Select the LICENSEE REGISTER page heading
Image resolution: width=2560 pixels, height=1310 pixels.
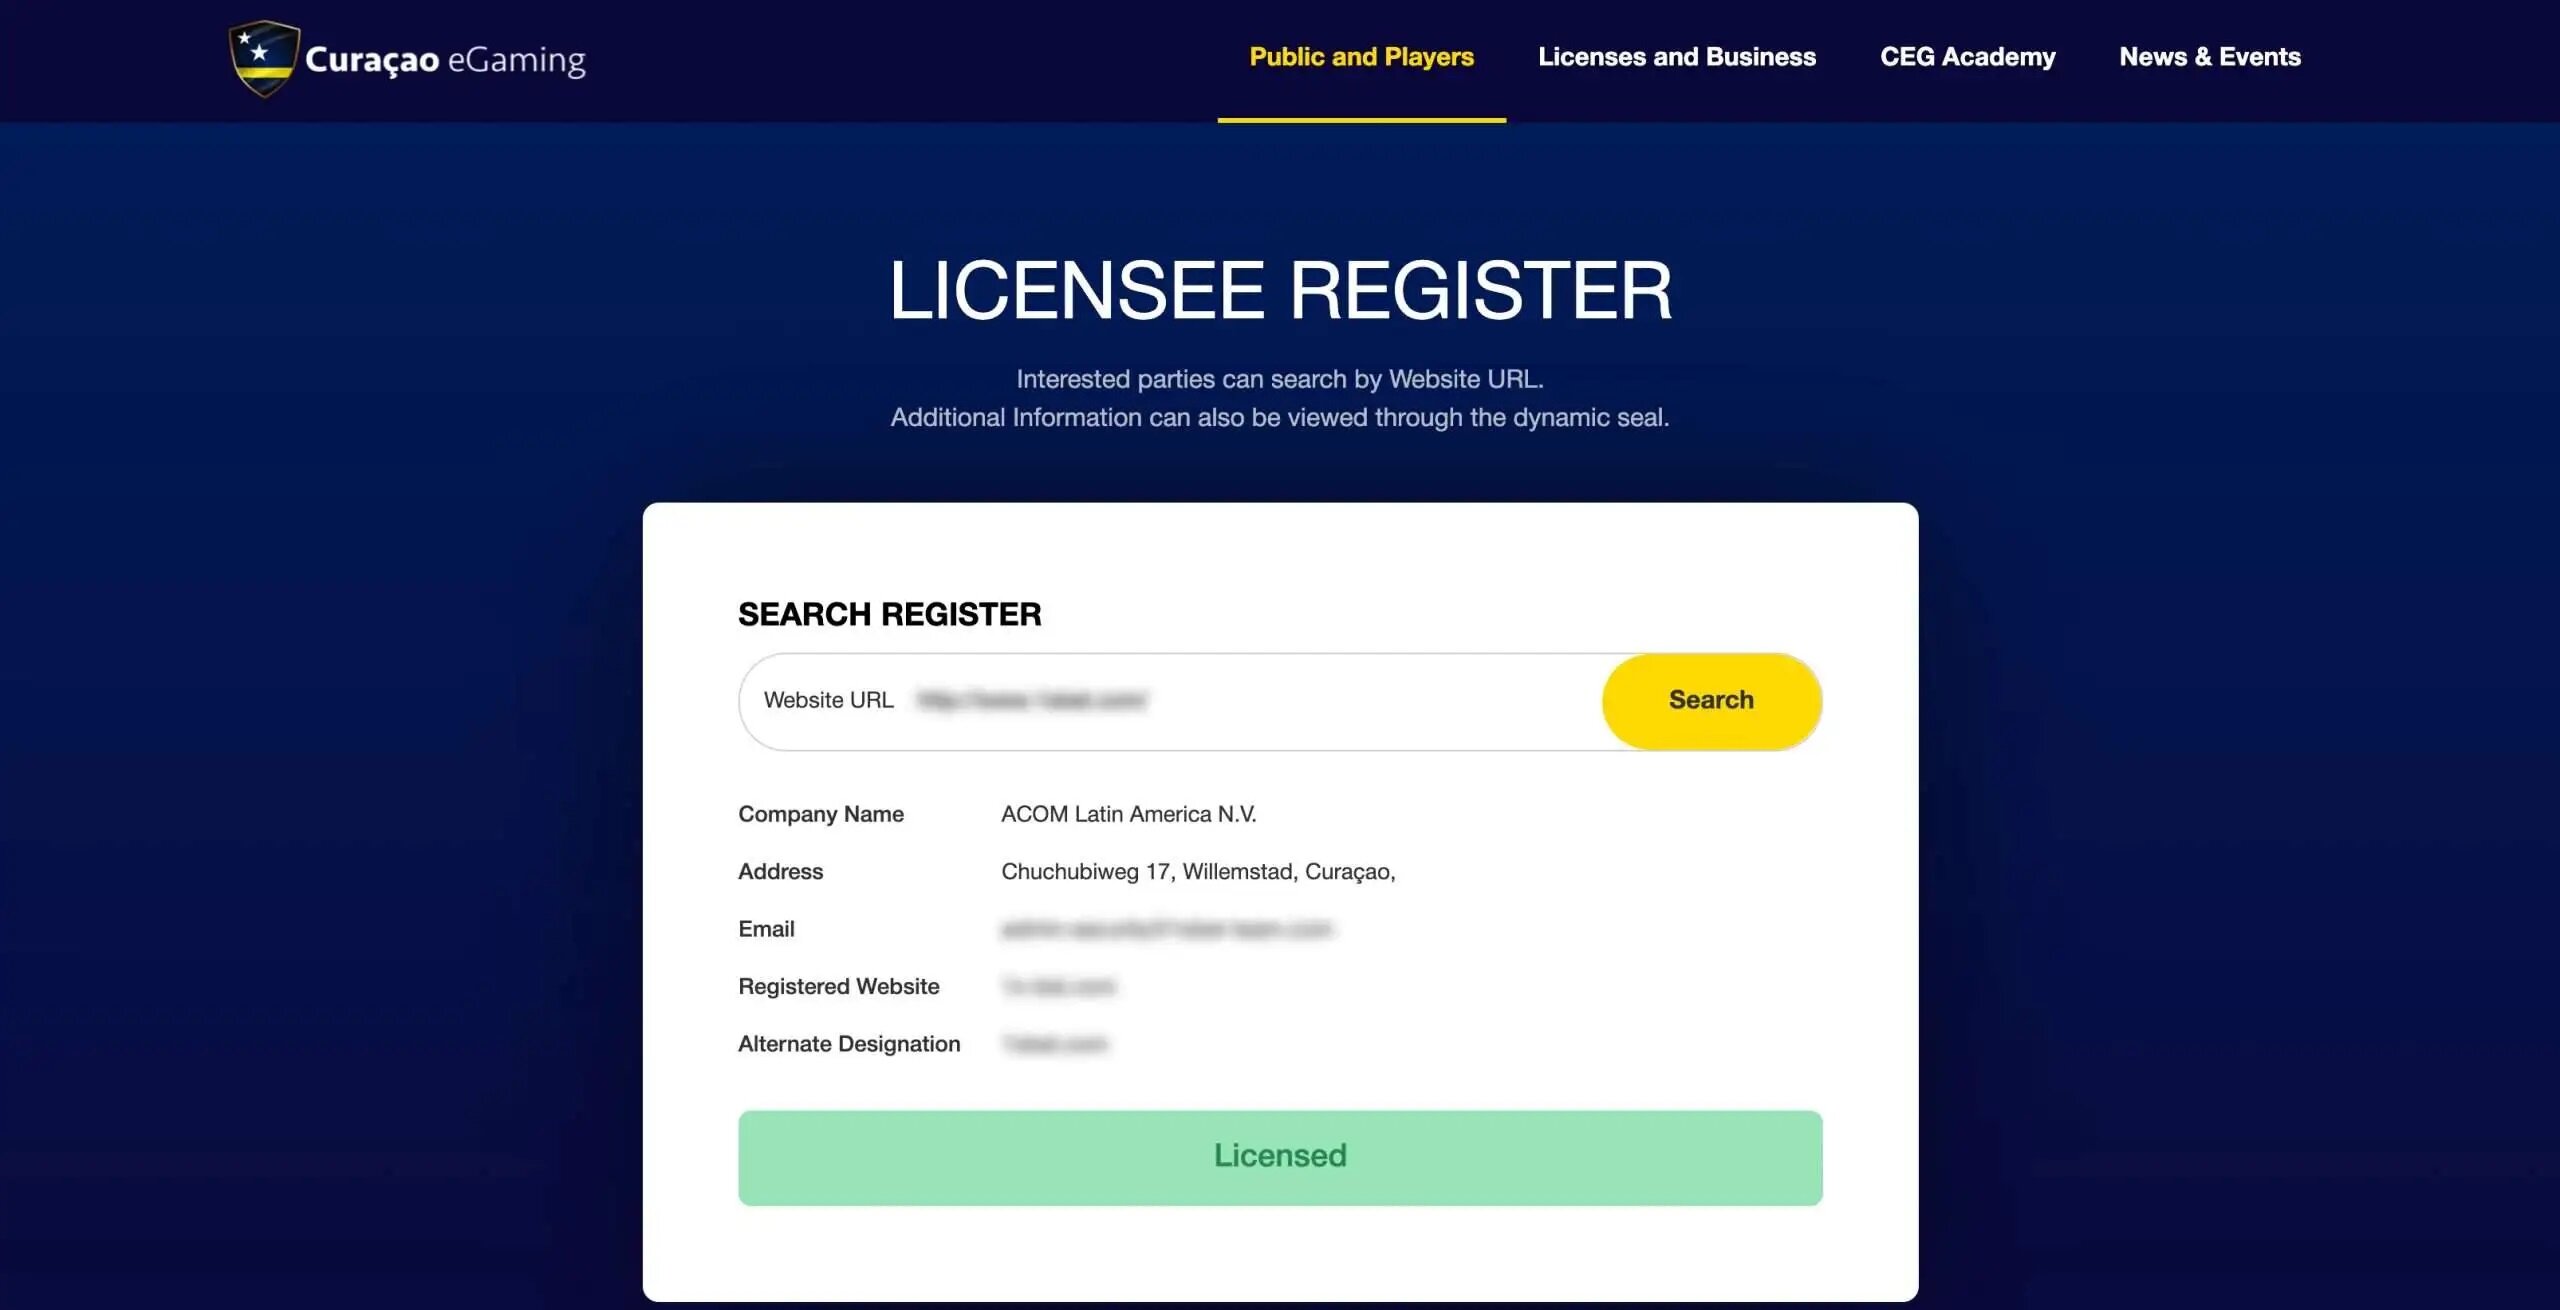point(1280,291)
